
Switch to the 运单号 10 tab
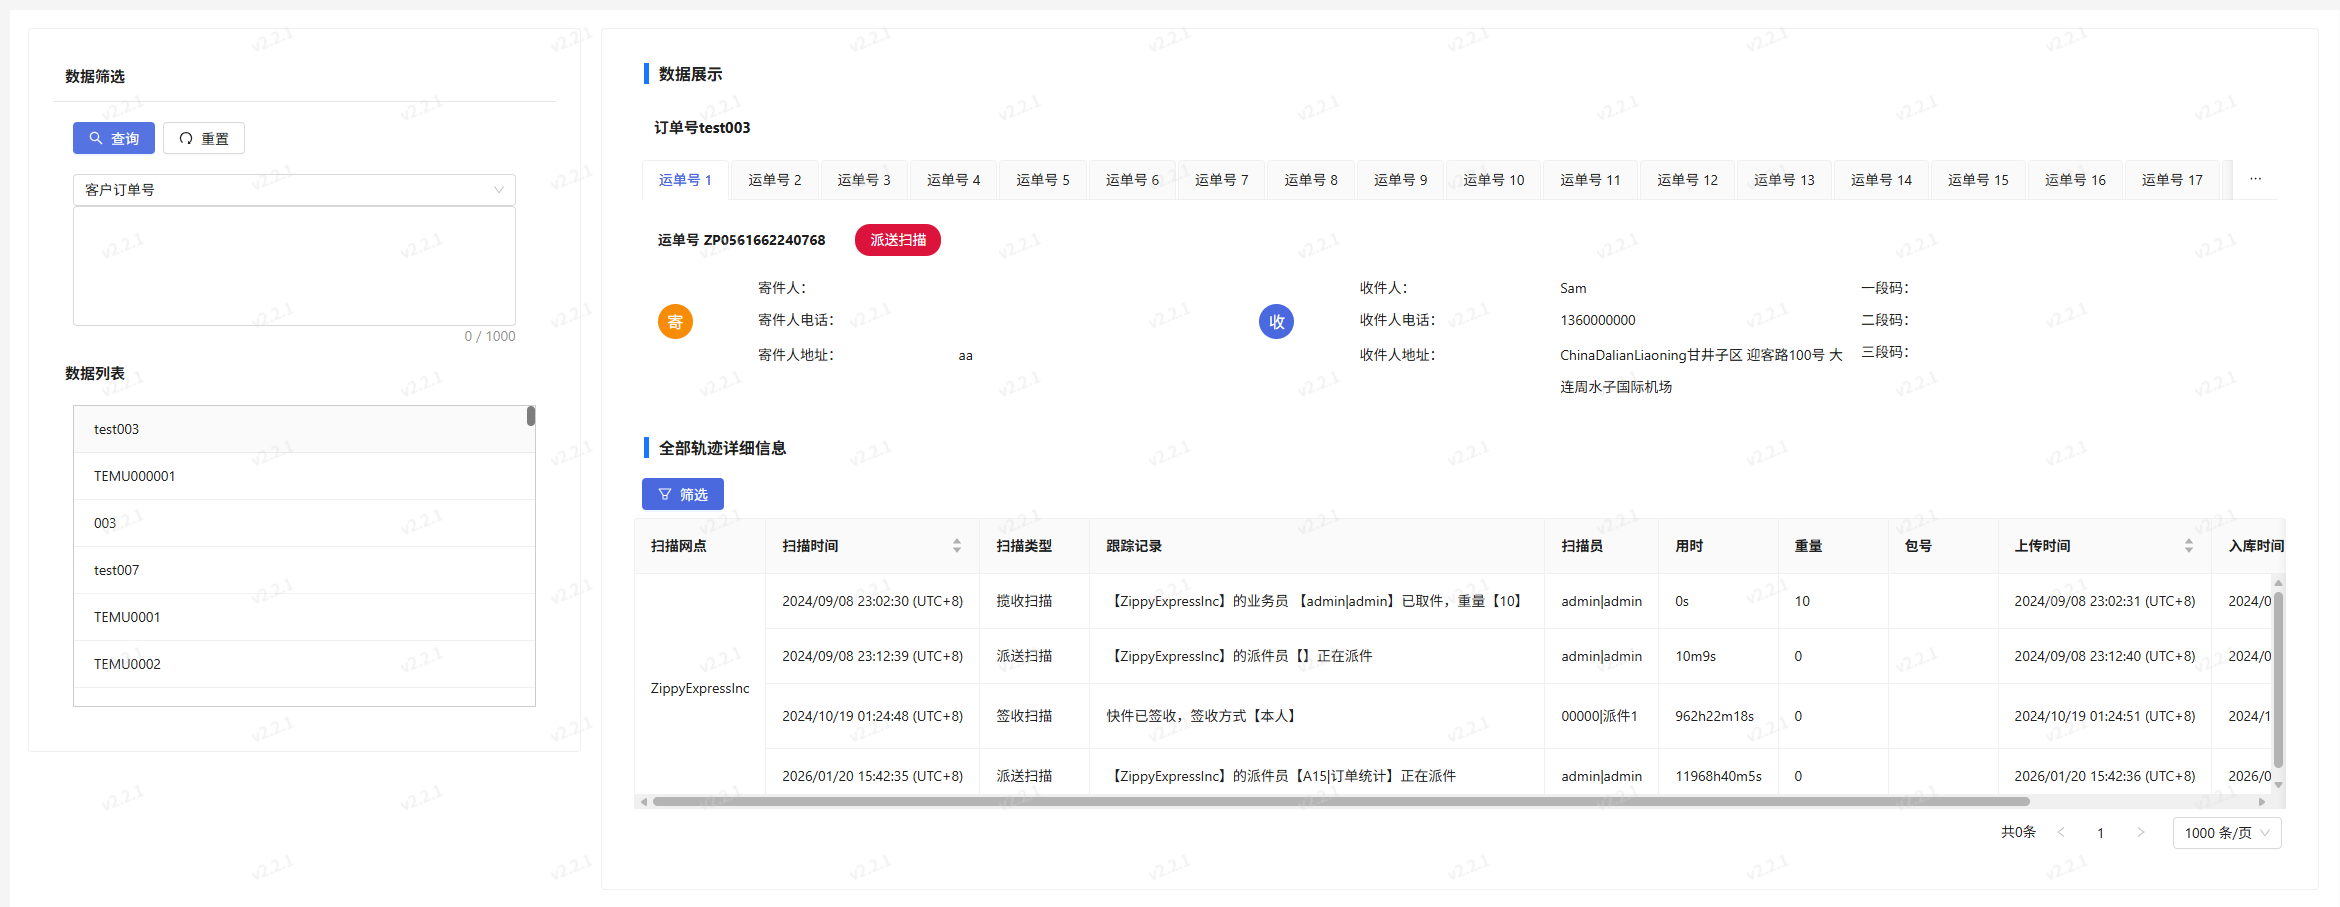(1493, 180)
